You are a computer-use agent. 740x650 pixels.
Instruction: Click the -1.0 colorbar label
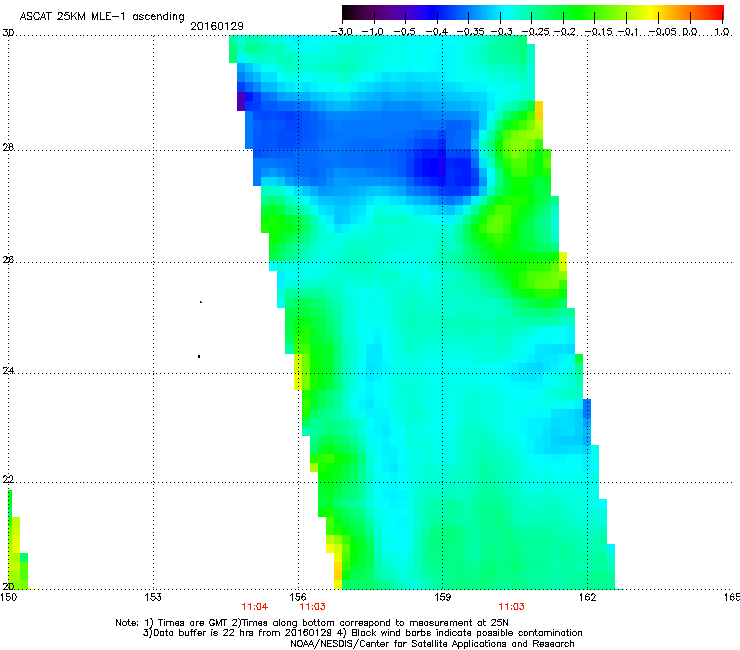point(373,32)
